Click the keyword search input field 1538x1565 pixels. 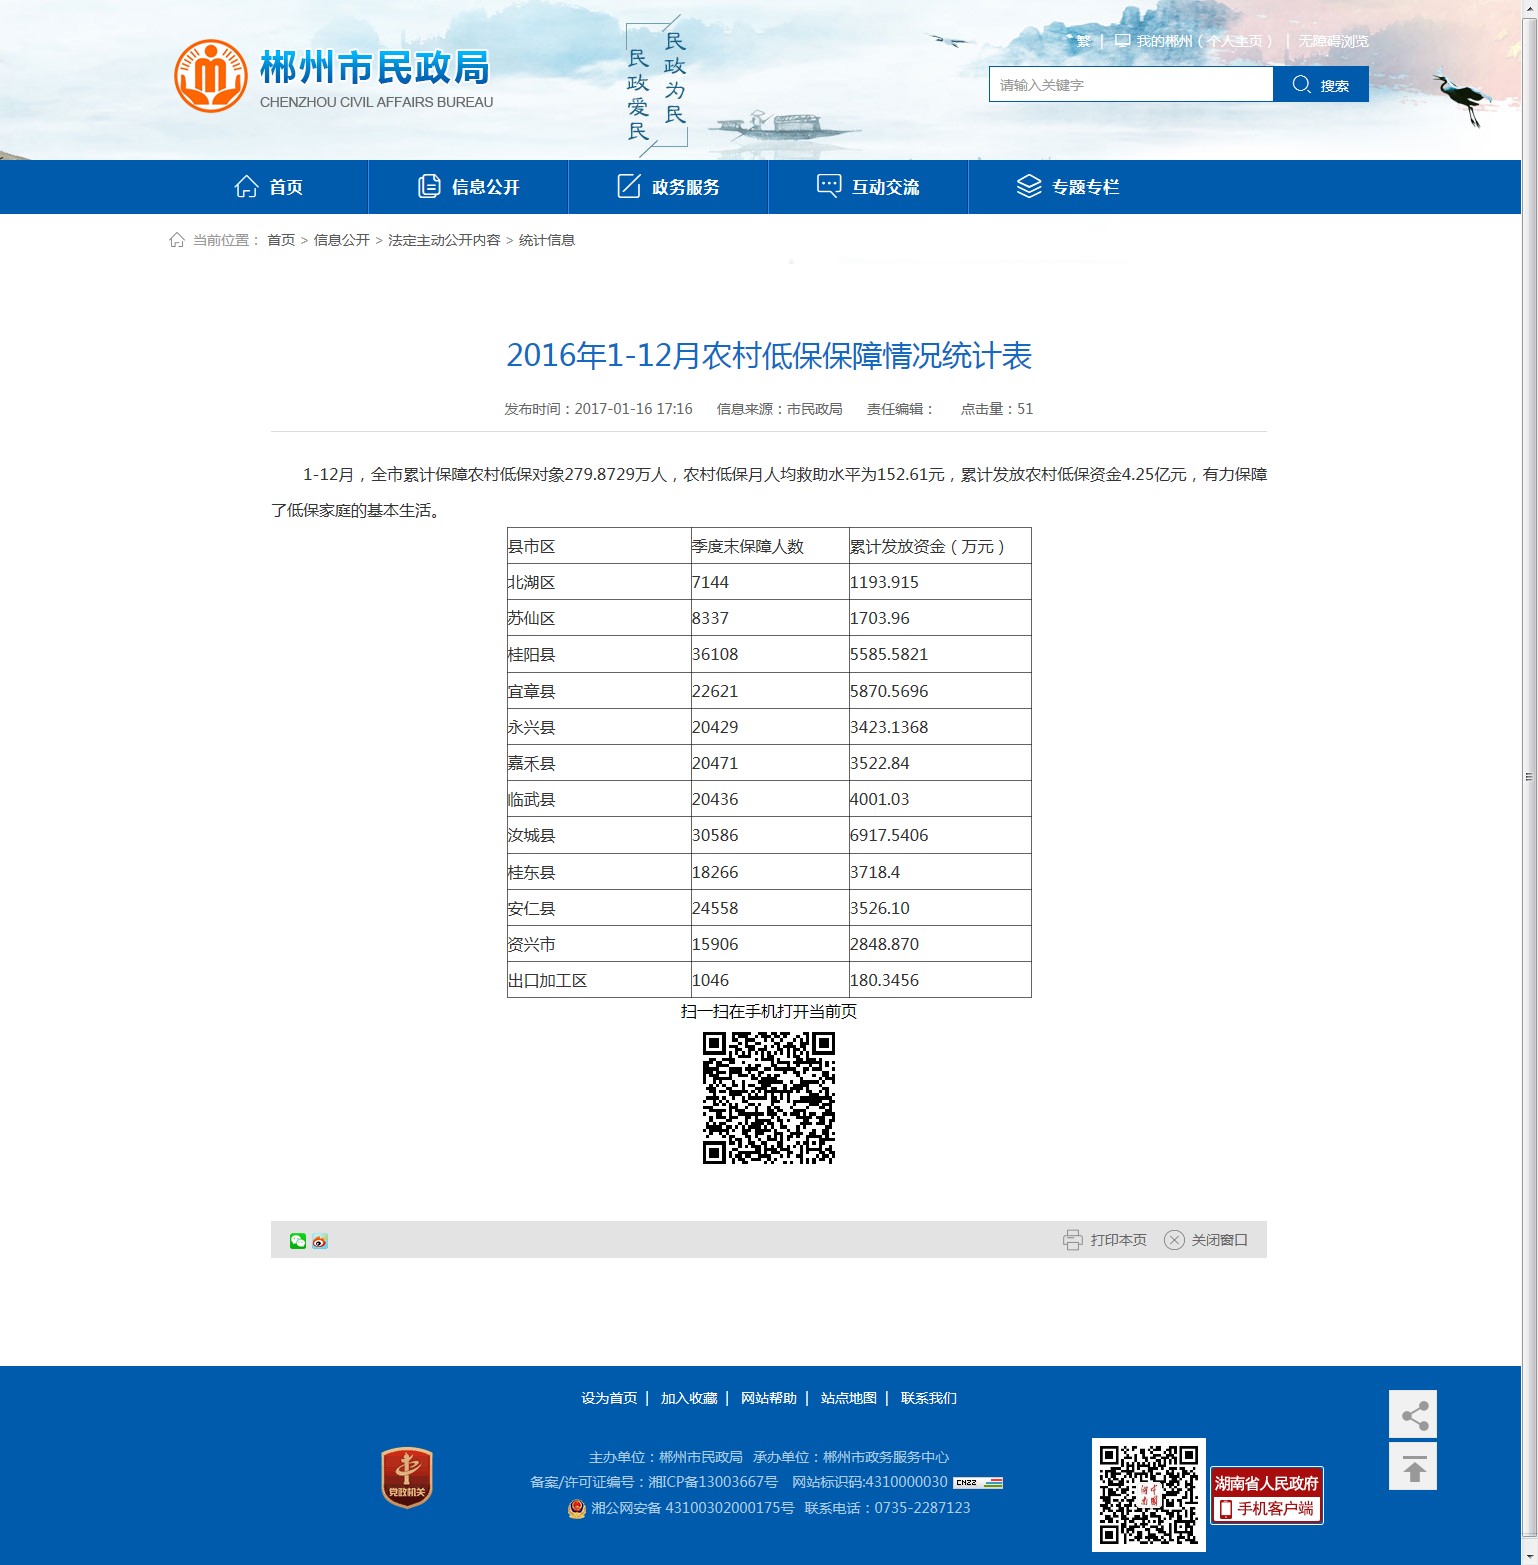point(1131,84)
